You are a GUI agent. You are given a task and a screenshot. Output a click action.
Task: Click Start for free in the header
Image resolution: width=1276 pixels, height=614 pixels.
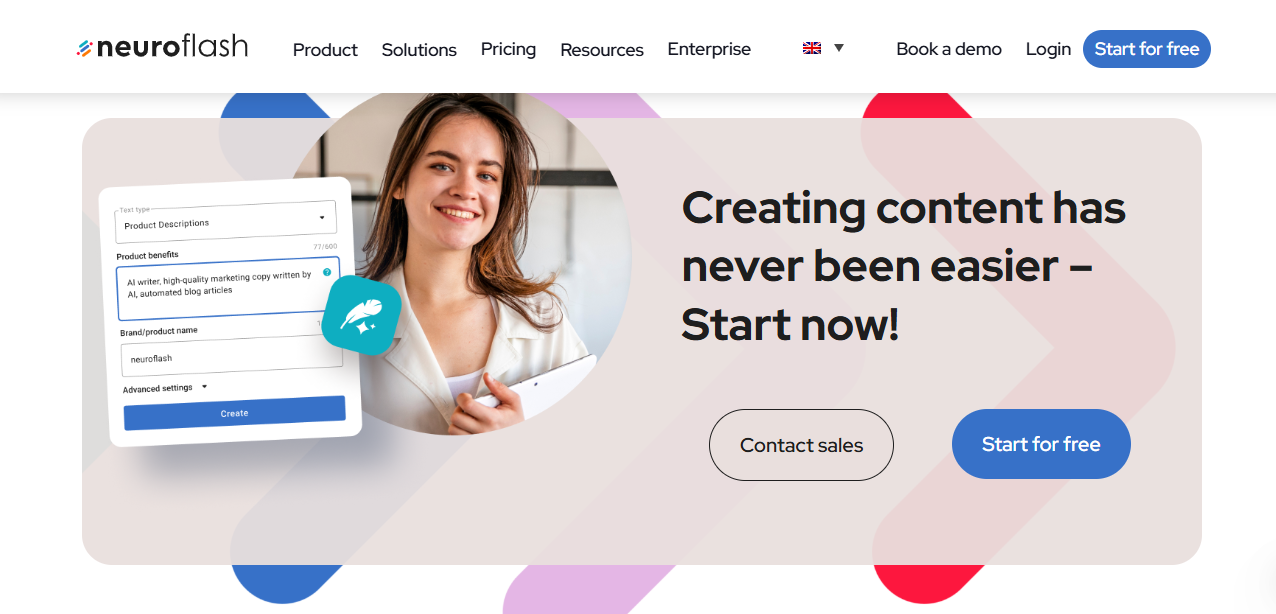point(1147,49)
